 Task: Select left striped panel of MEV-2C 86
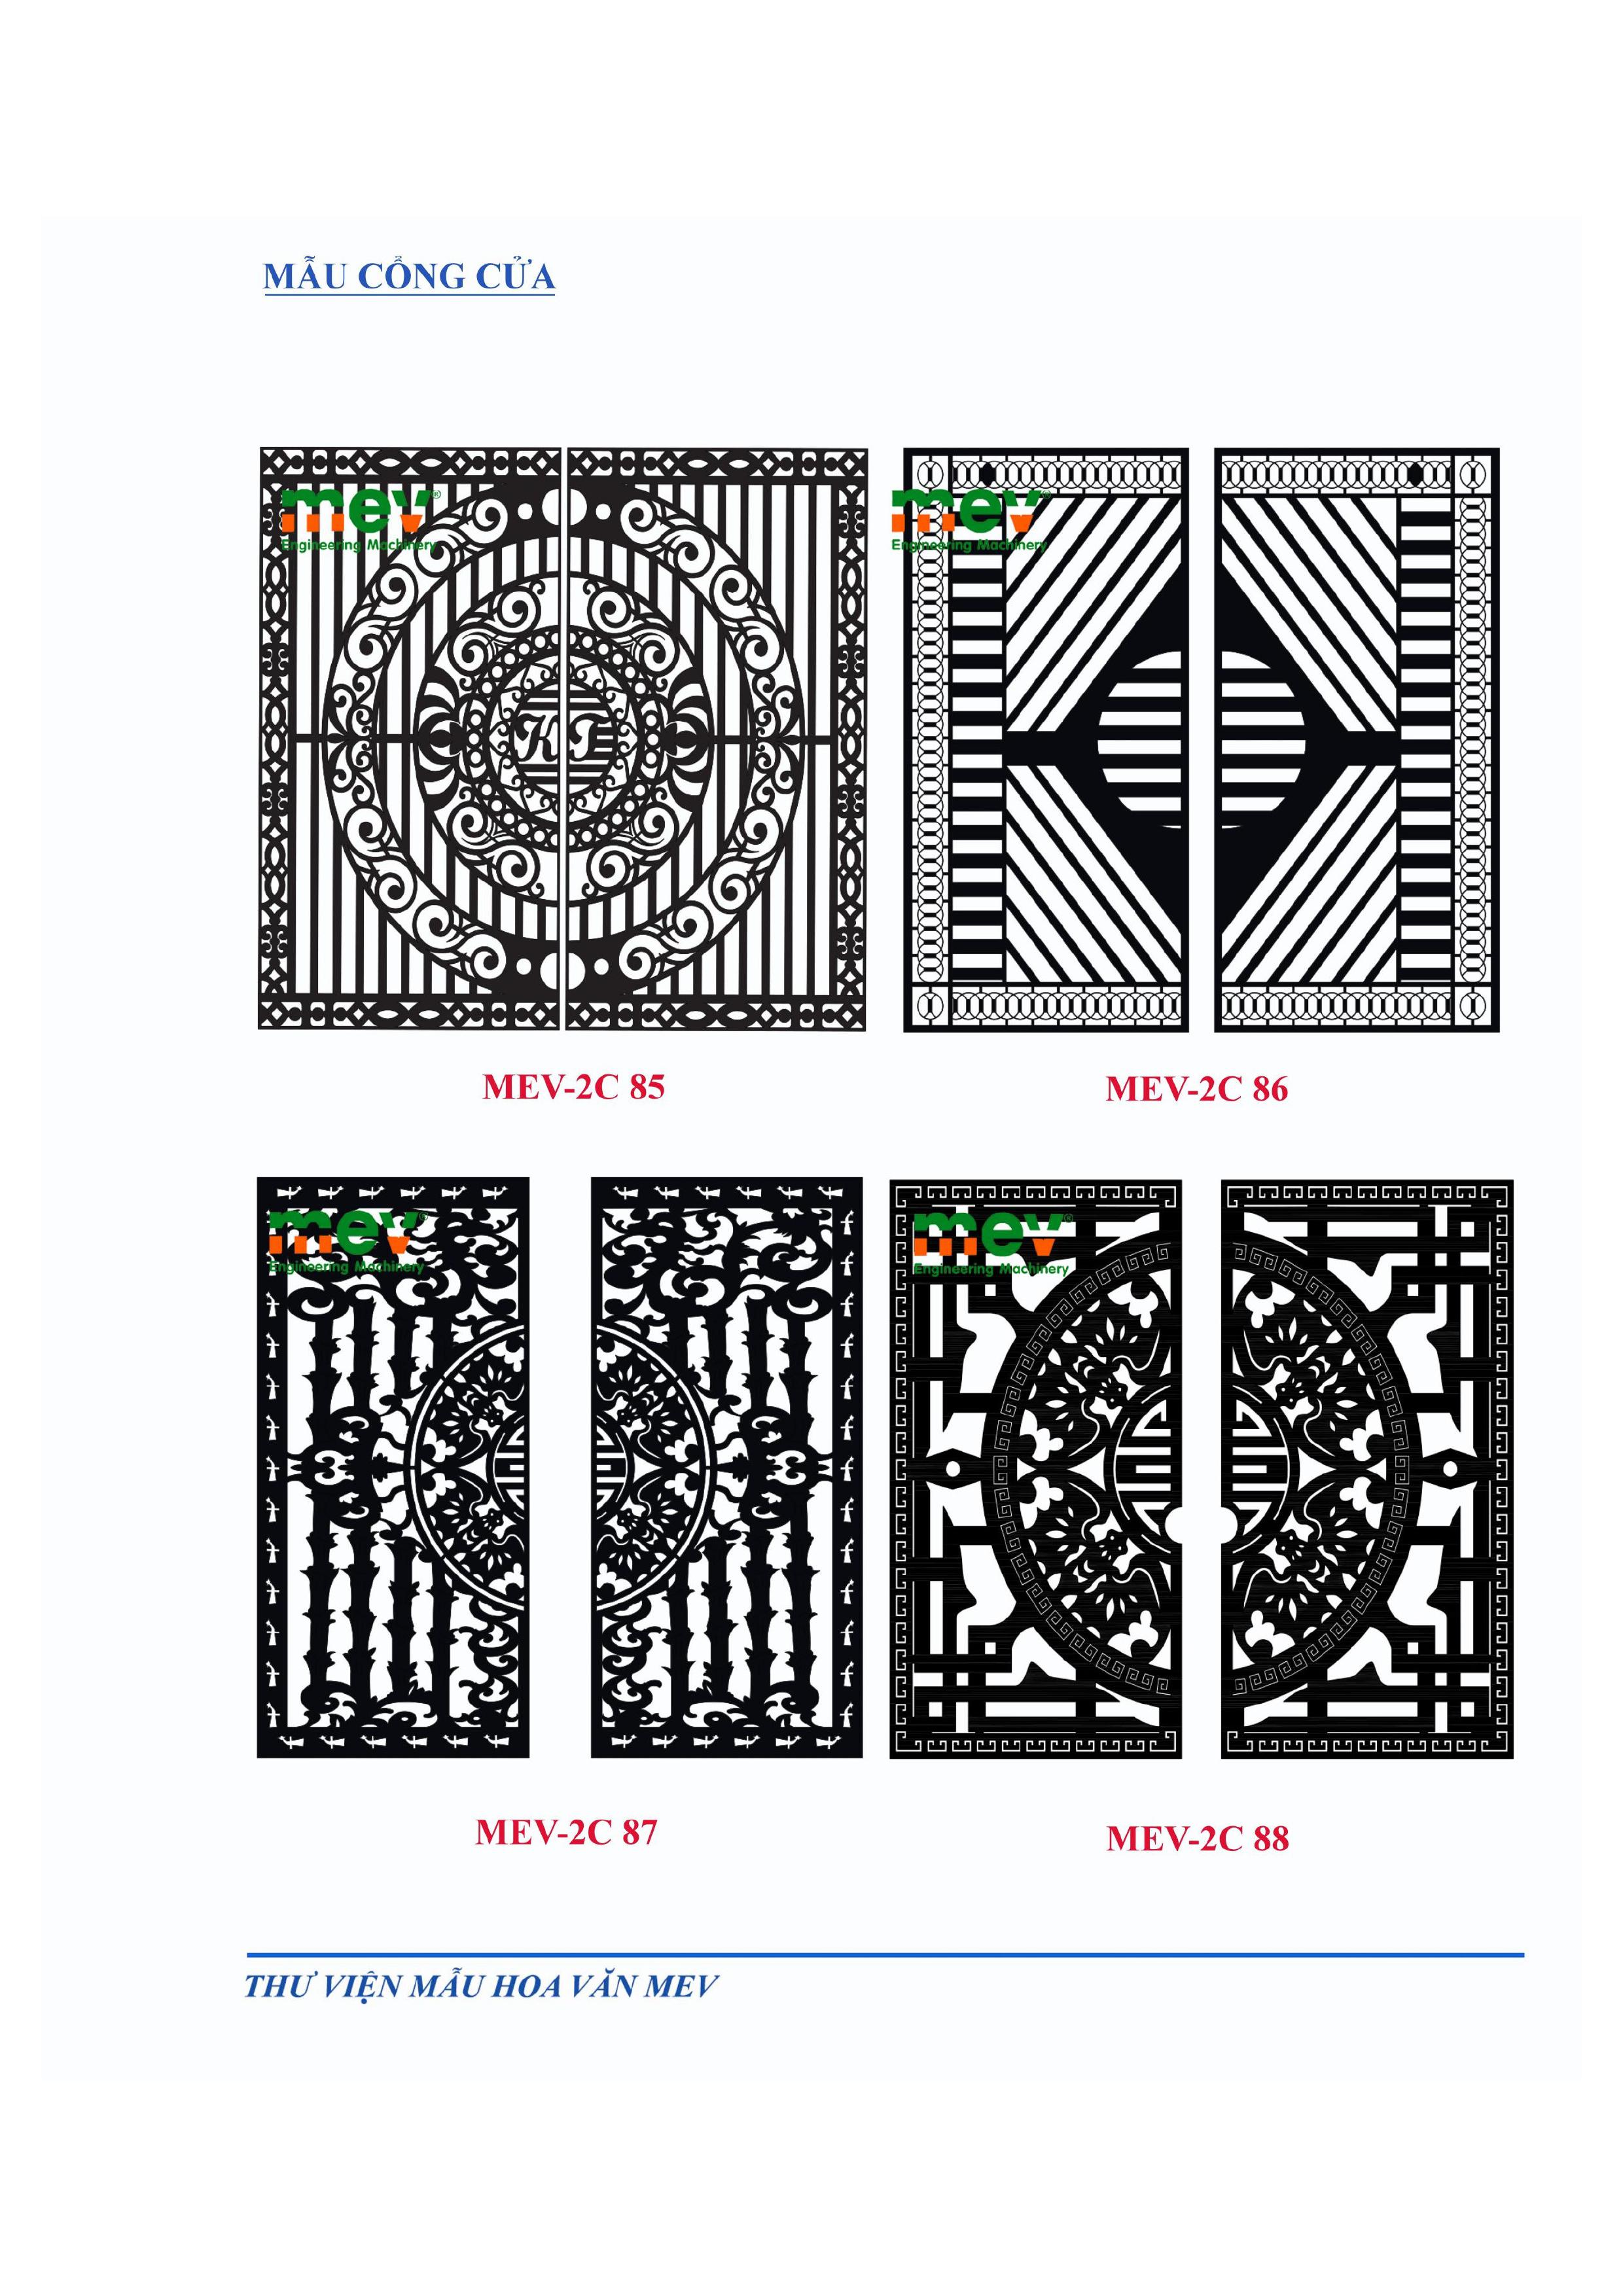click(1046, 739)
